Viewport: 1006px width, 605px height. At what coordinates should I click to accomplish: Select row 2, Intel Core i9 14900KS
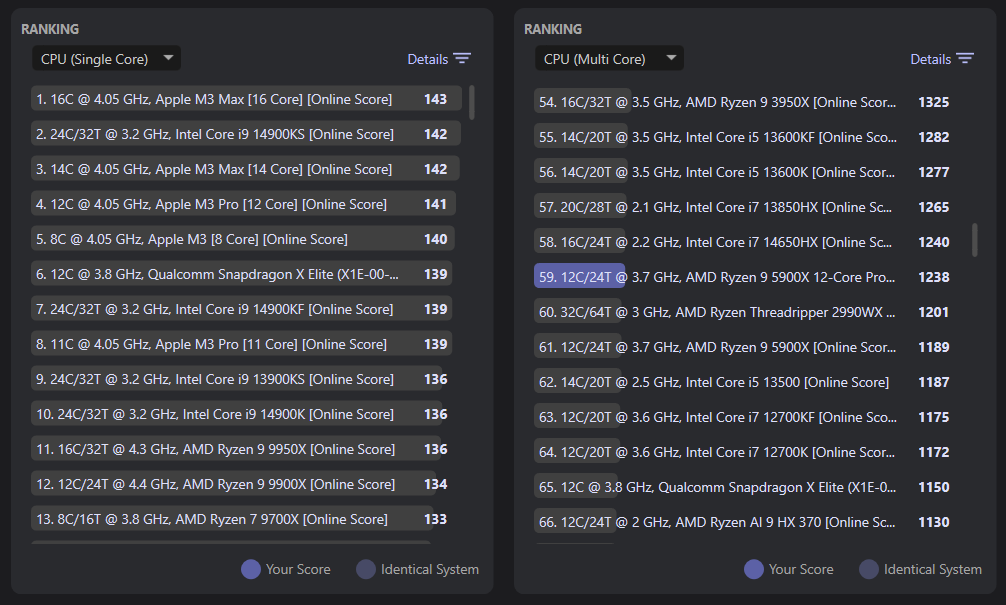[246, 134]
